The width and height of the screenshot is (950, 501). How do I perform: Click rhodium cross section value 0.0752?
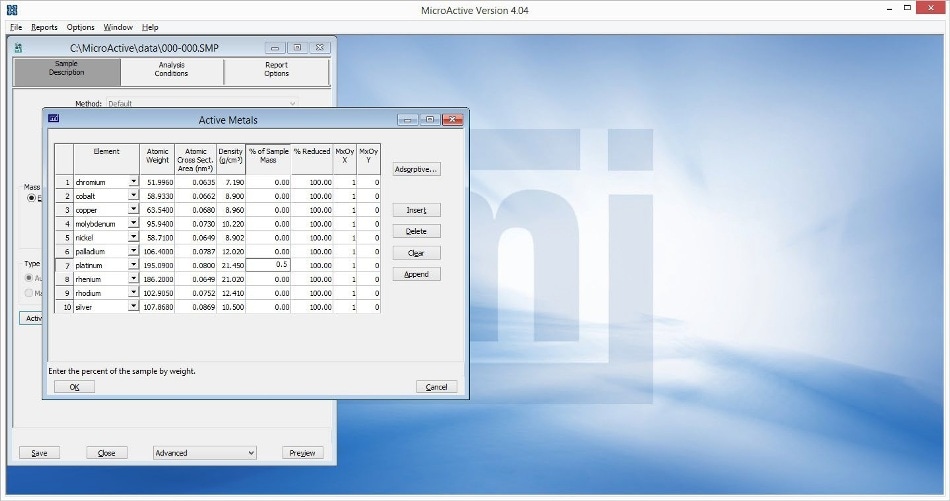click(196, 293)
